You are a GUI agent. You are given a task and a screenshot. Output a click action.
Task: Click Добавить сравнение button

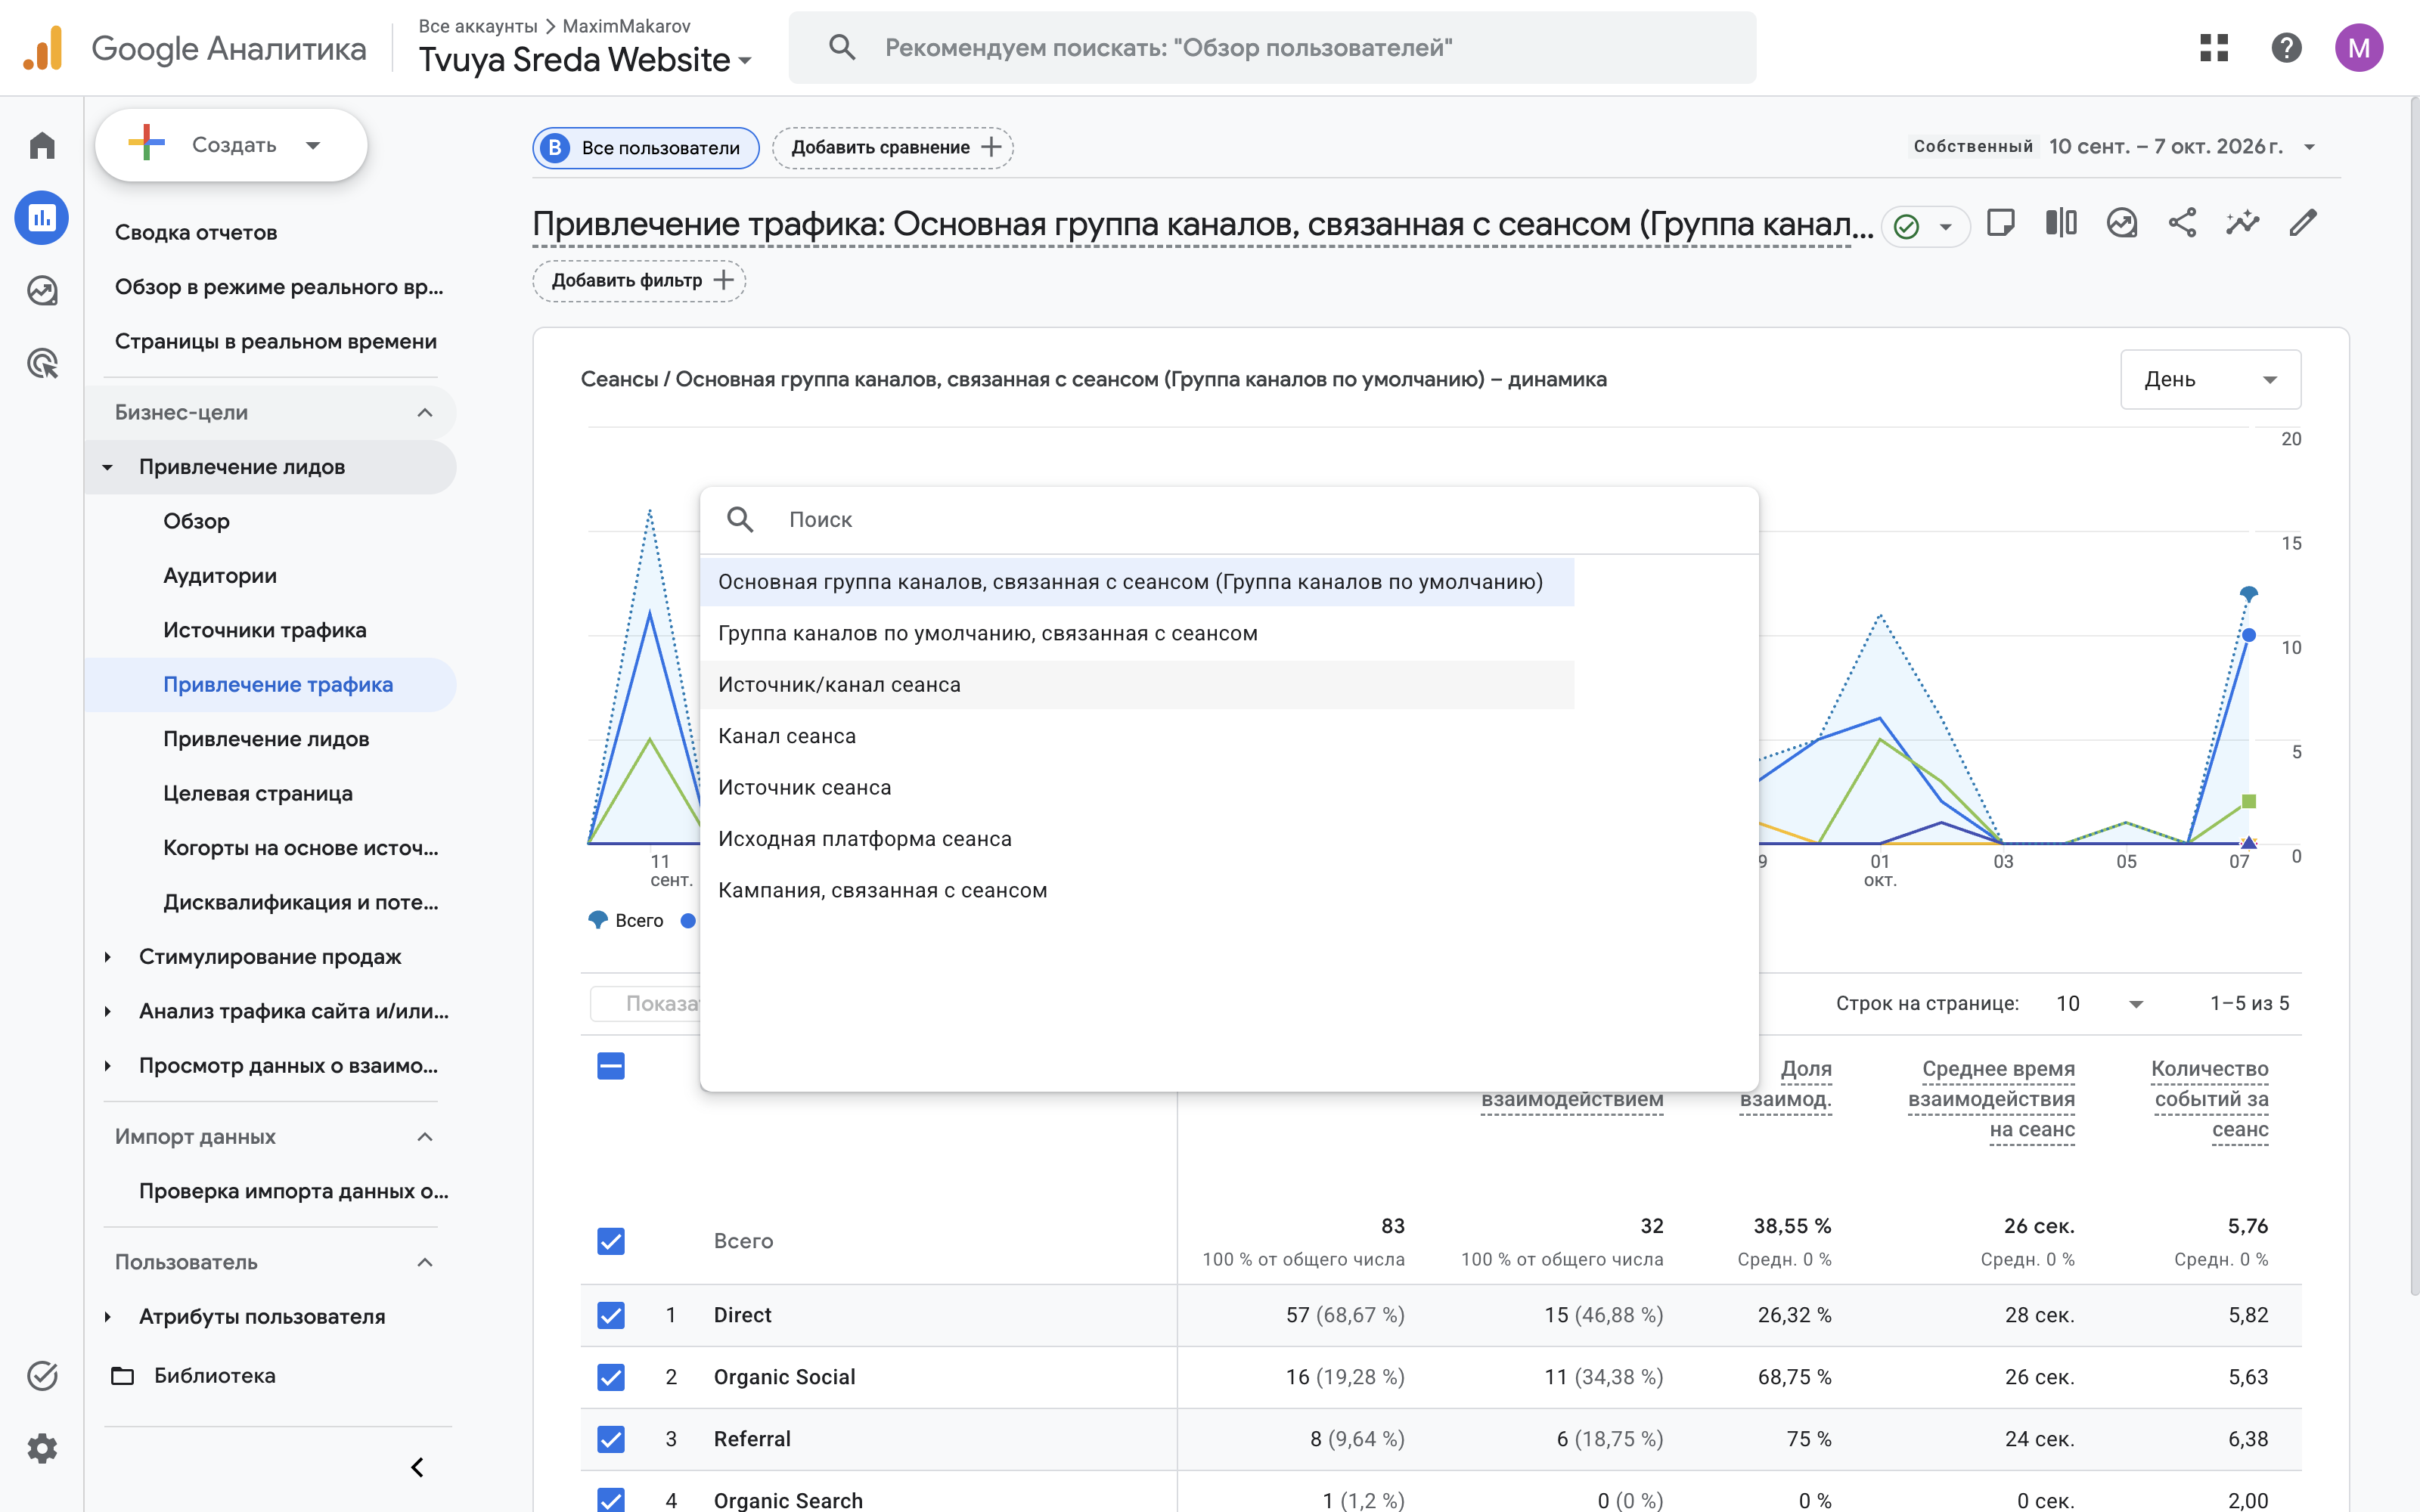click(x=893, y=148)
